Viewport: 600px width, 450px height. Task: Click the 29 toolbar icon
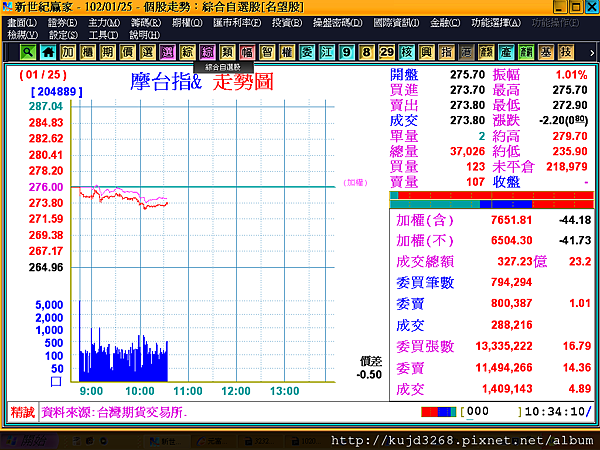coord(386,52)
